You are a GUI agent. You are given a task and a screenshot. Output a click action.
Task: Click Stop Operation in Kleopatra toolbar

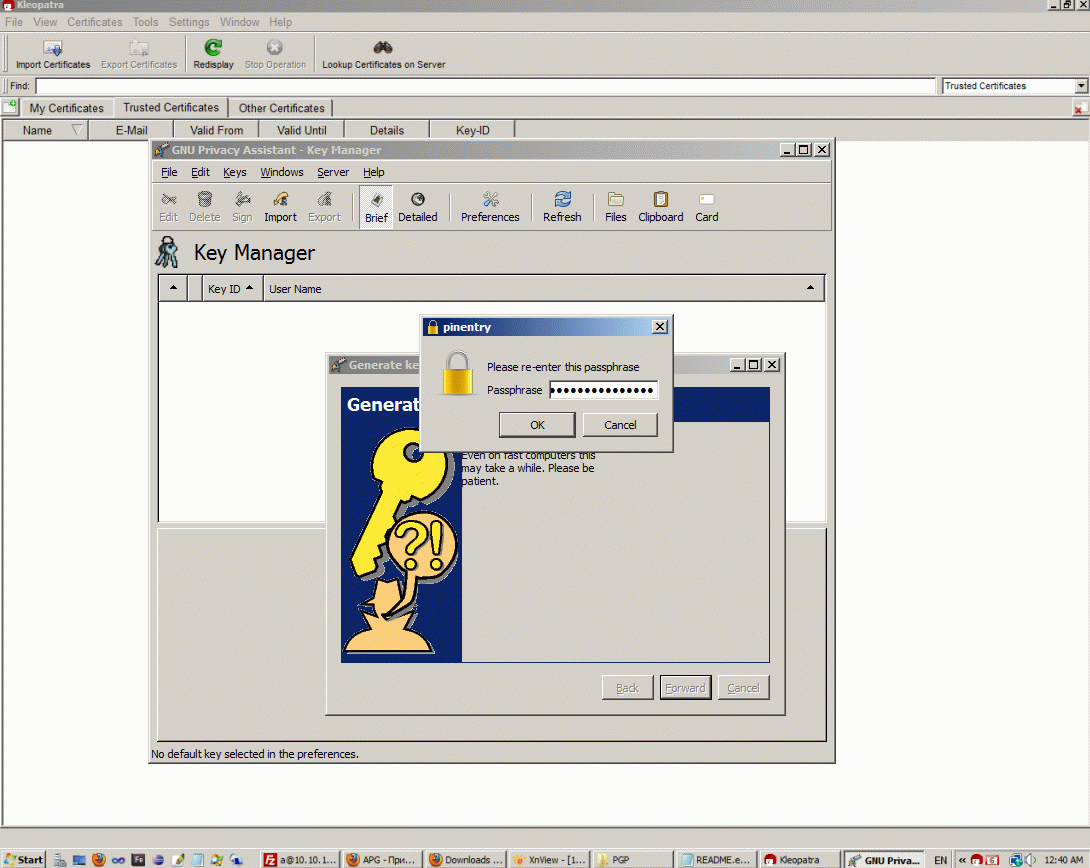[275, 54]
